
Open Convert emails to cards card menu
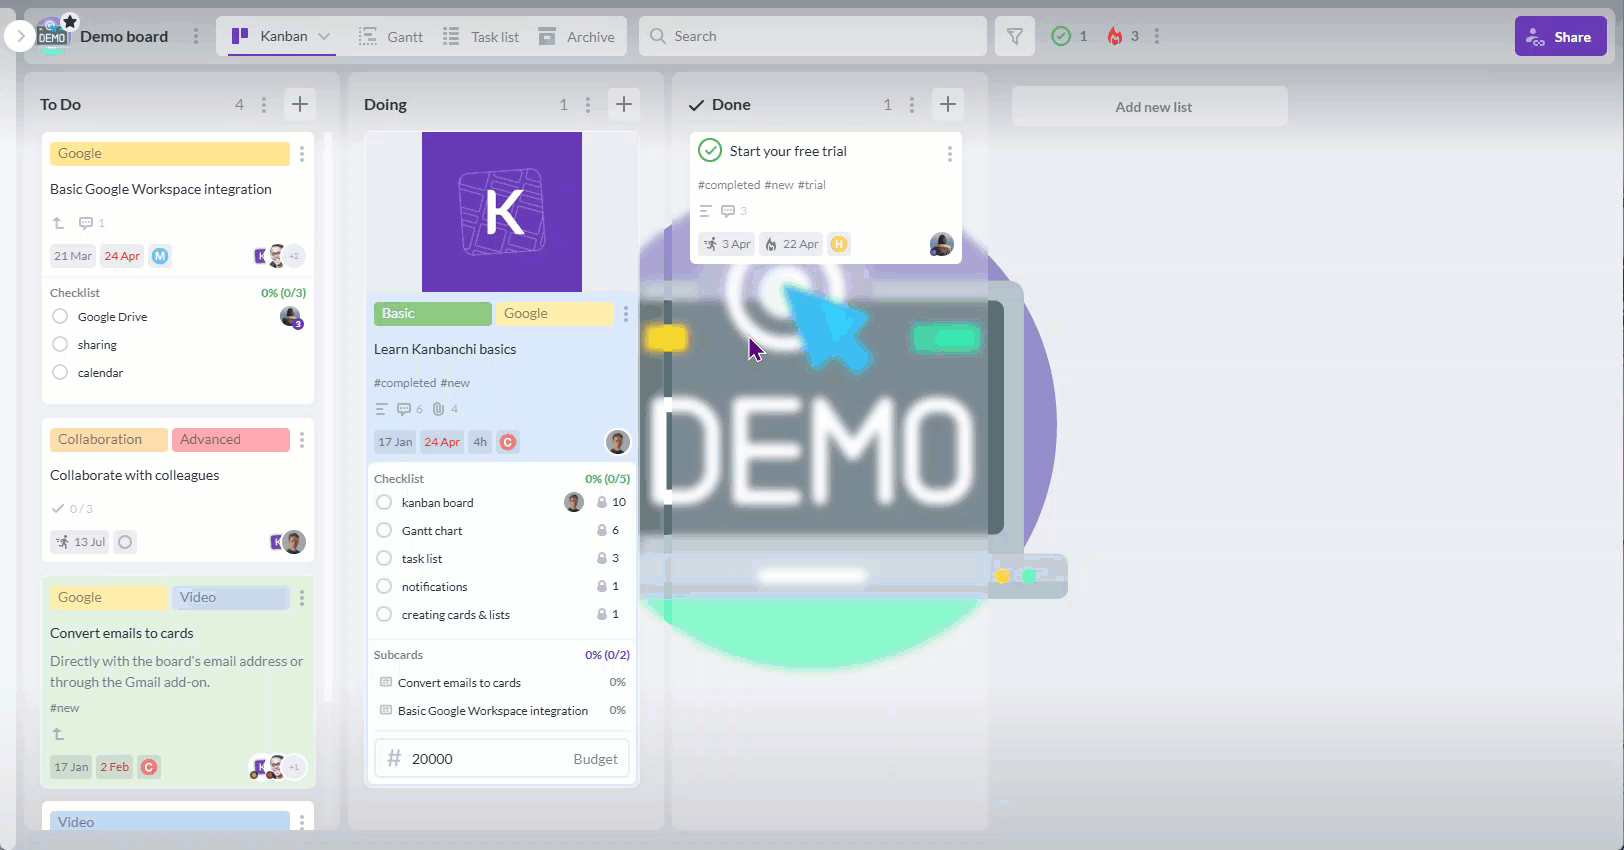(x=302, y=598)
